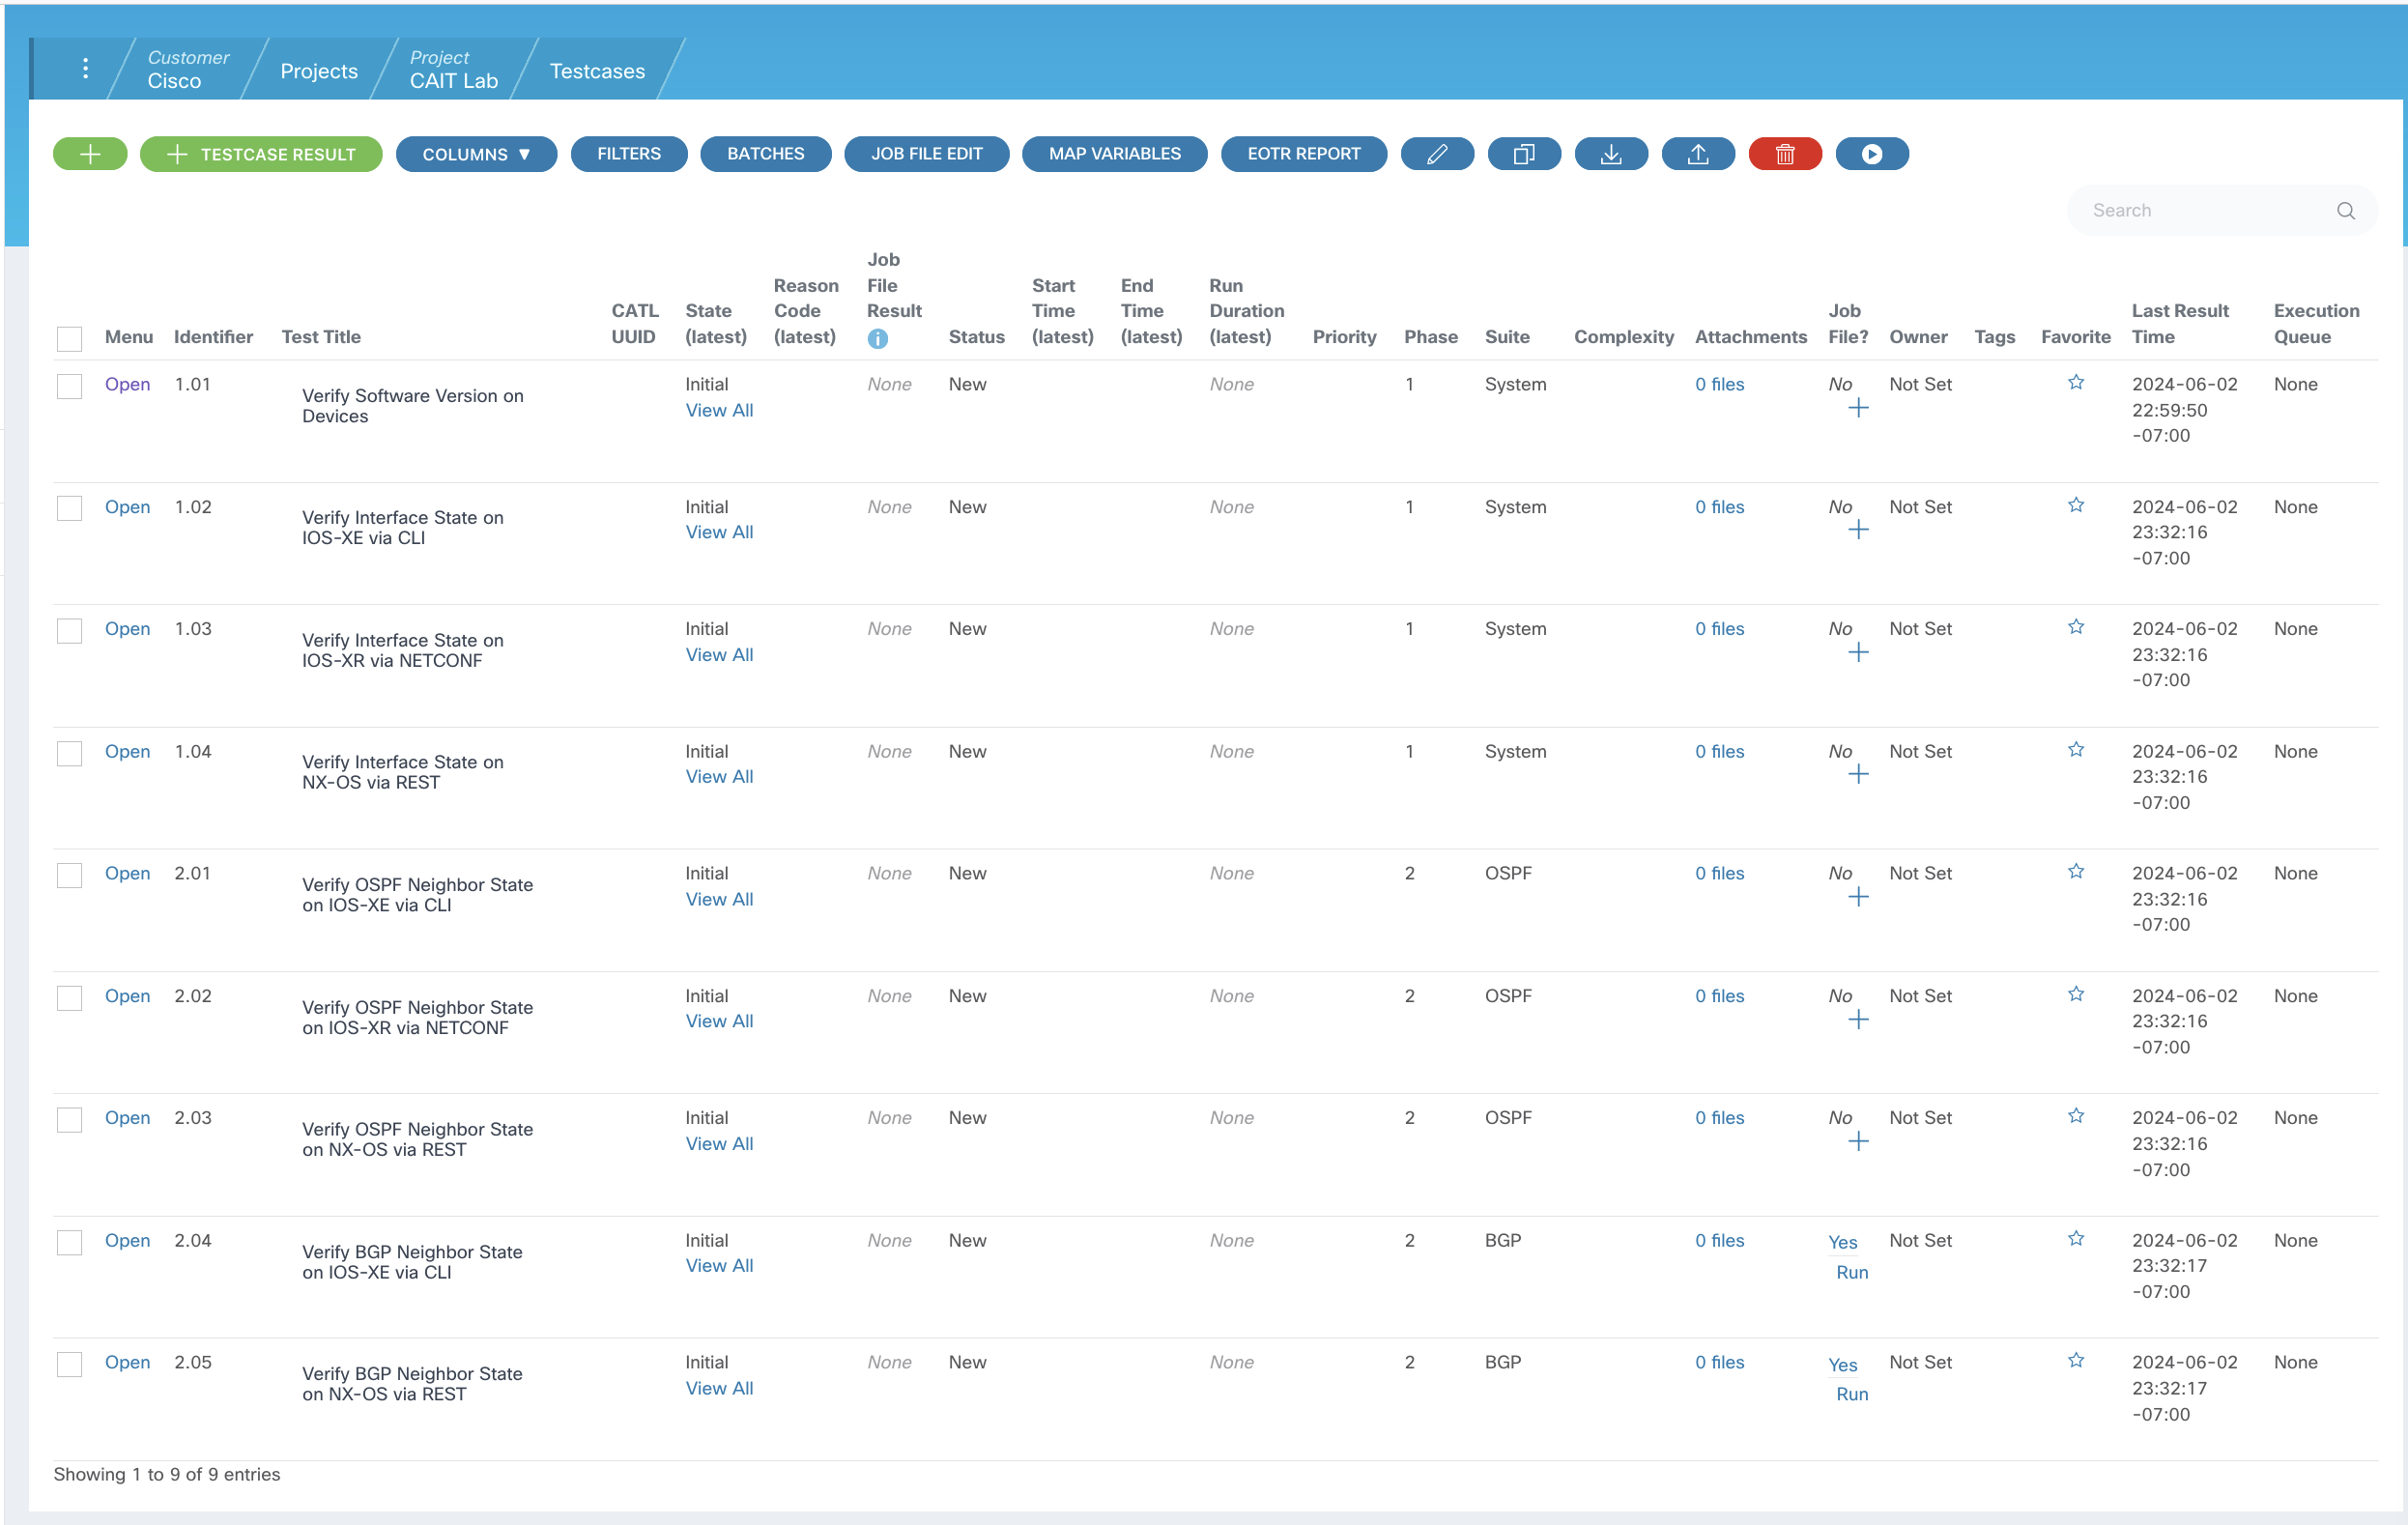Add job file for testcase 1.02
The height and width of the screenshot is (1525, 2408).
(x=1857, y=530)
